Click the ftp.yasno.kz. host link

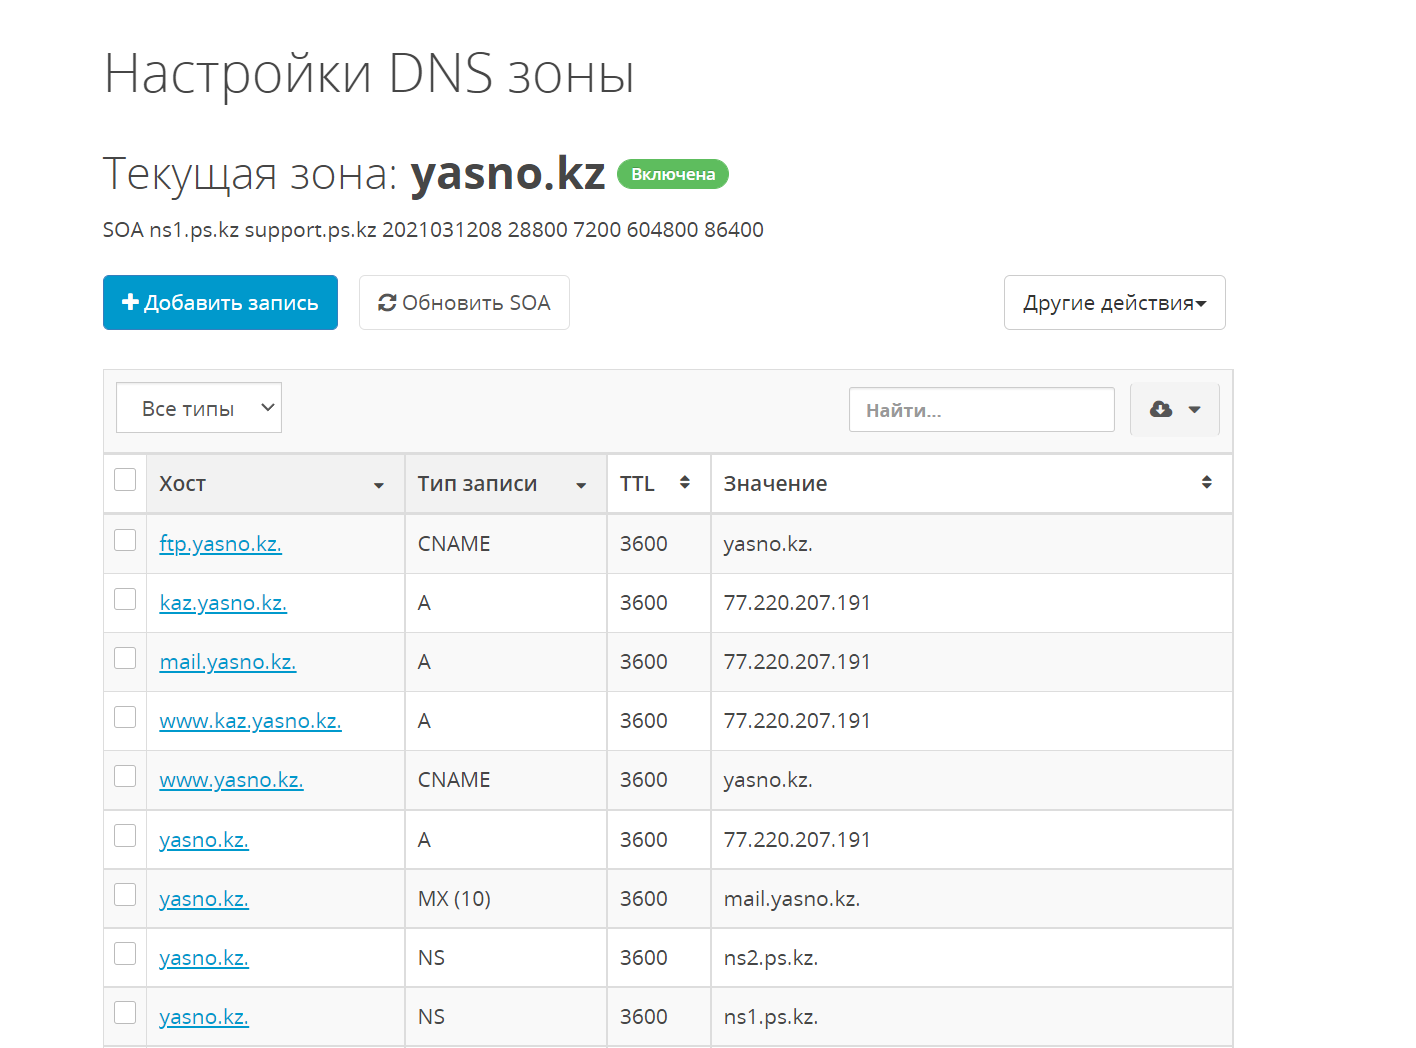tap(220, 544)
